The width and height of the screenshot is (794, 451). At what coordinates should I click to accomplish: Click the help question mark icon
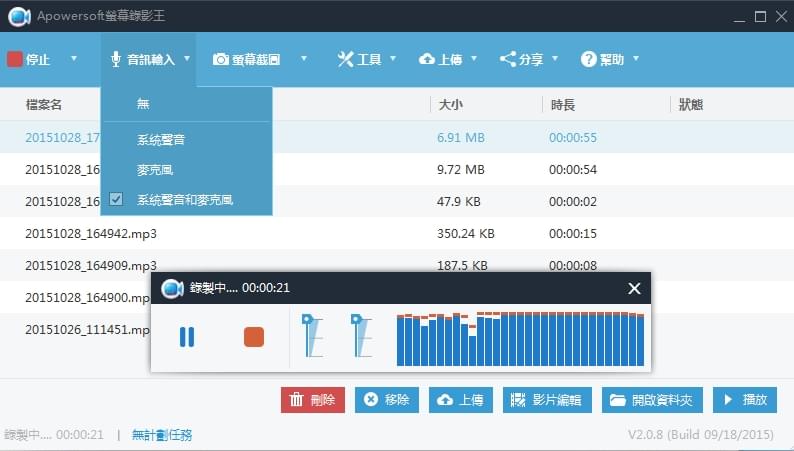click(588, 59)
